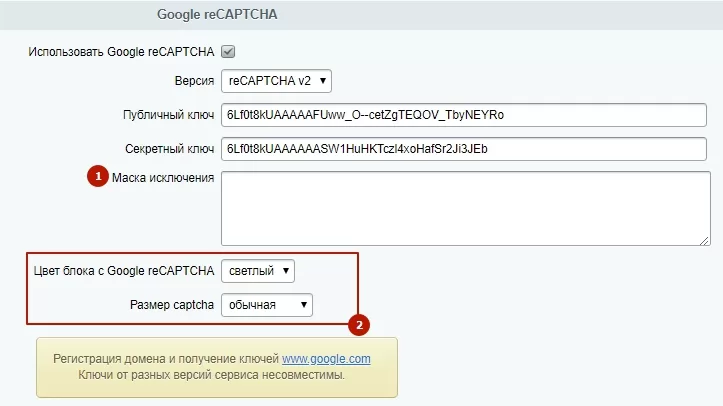Open the Версия dropdown showing reCAPTCHA v2

click(276, 81)
